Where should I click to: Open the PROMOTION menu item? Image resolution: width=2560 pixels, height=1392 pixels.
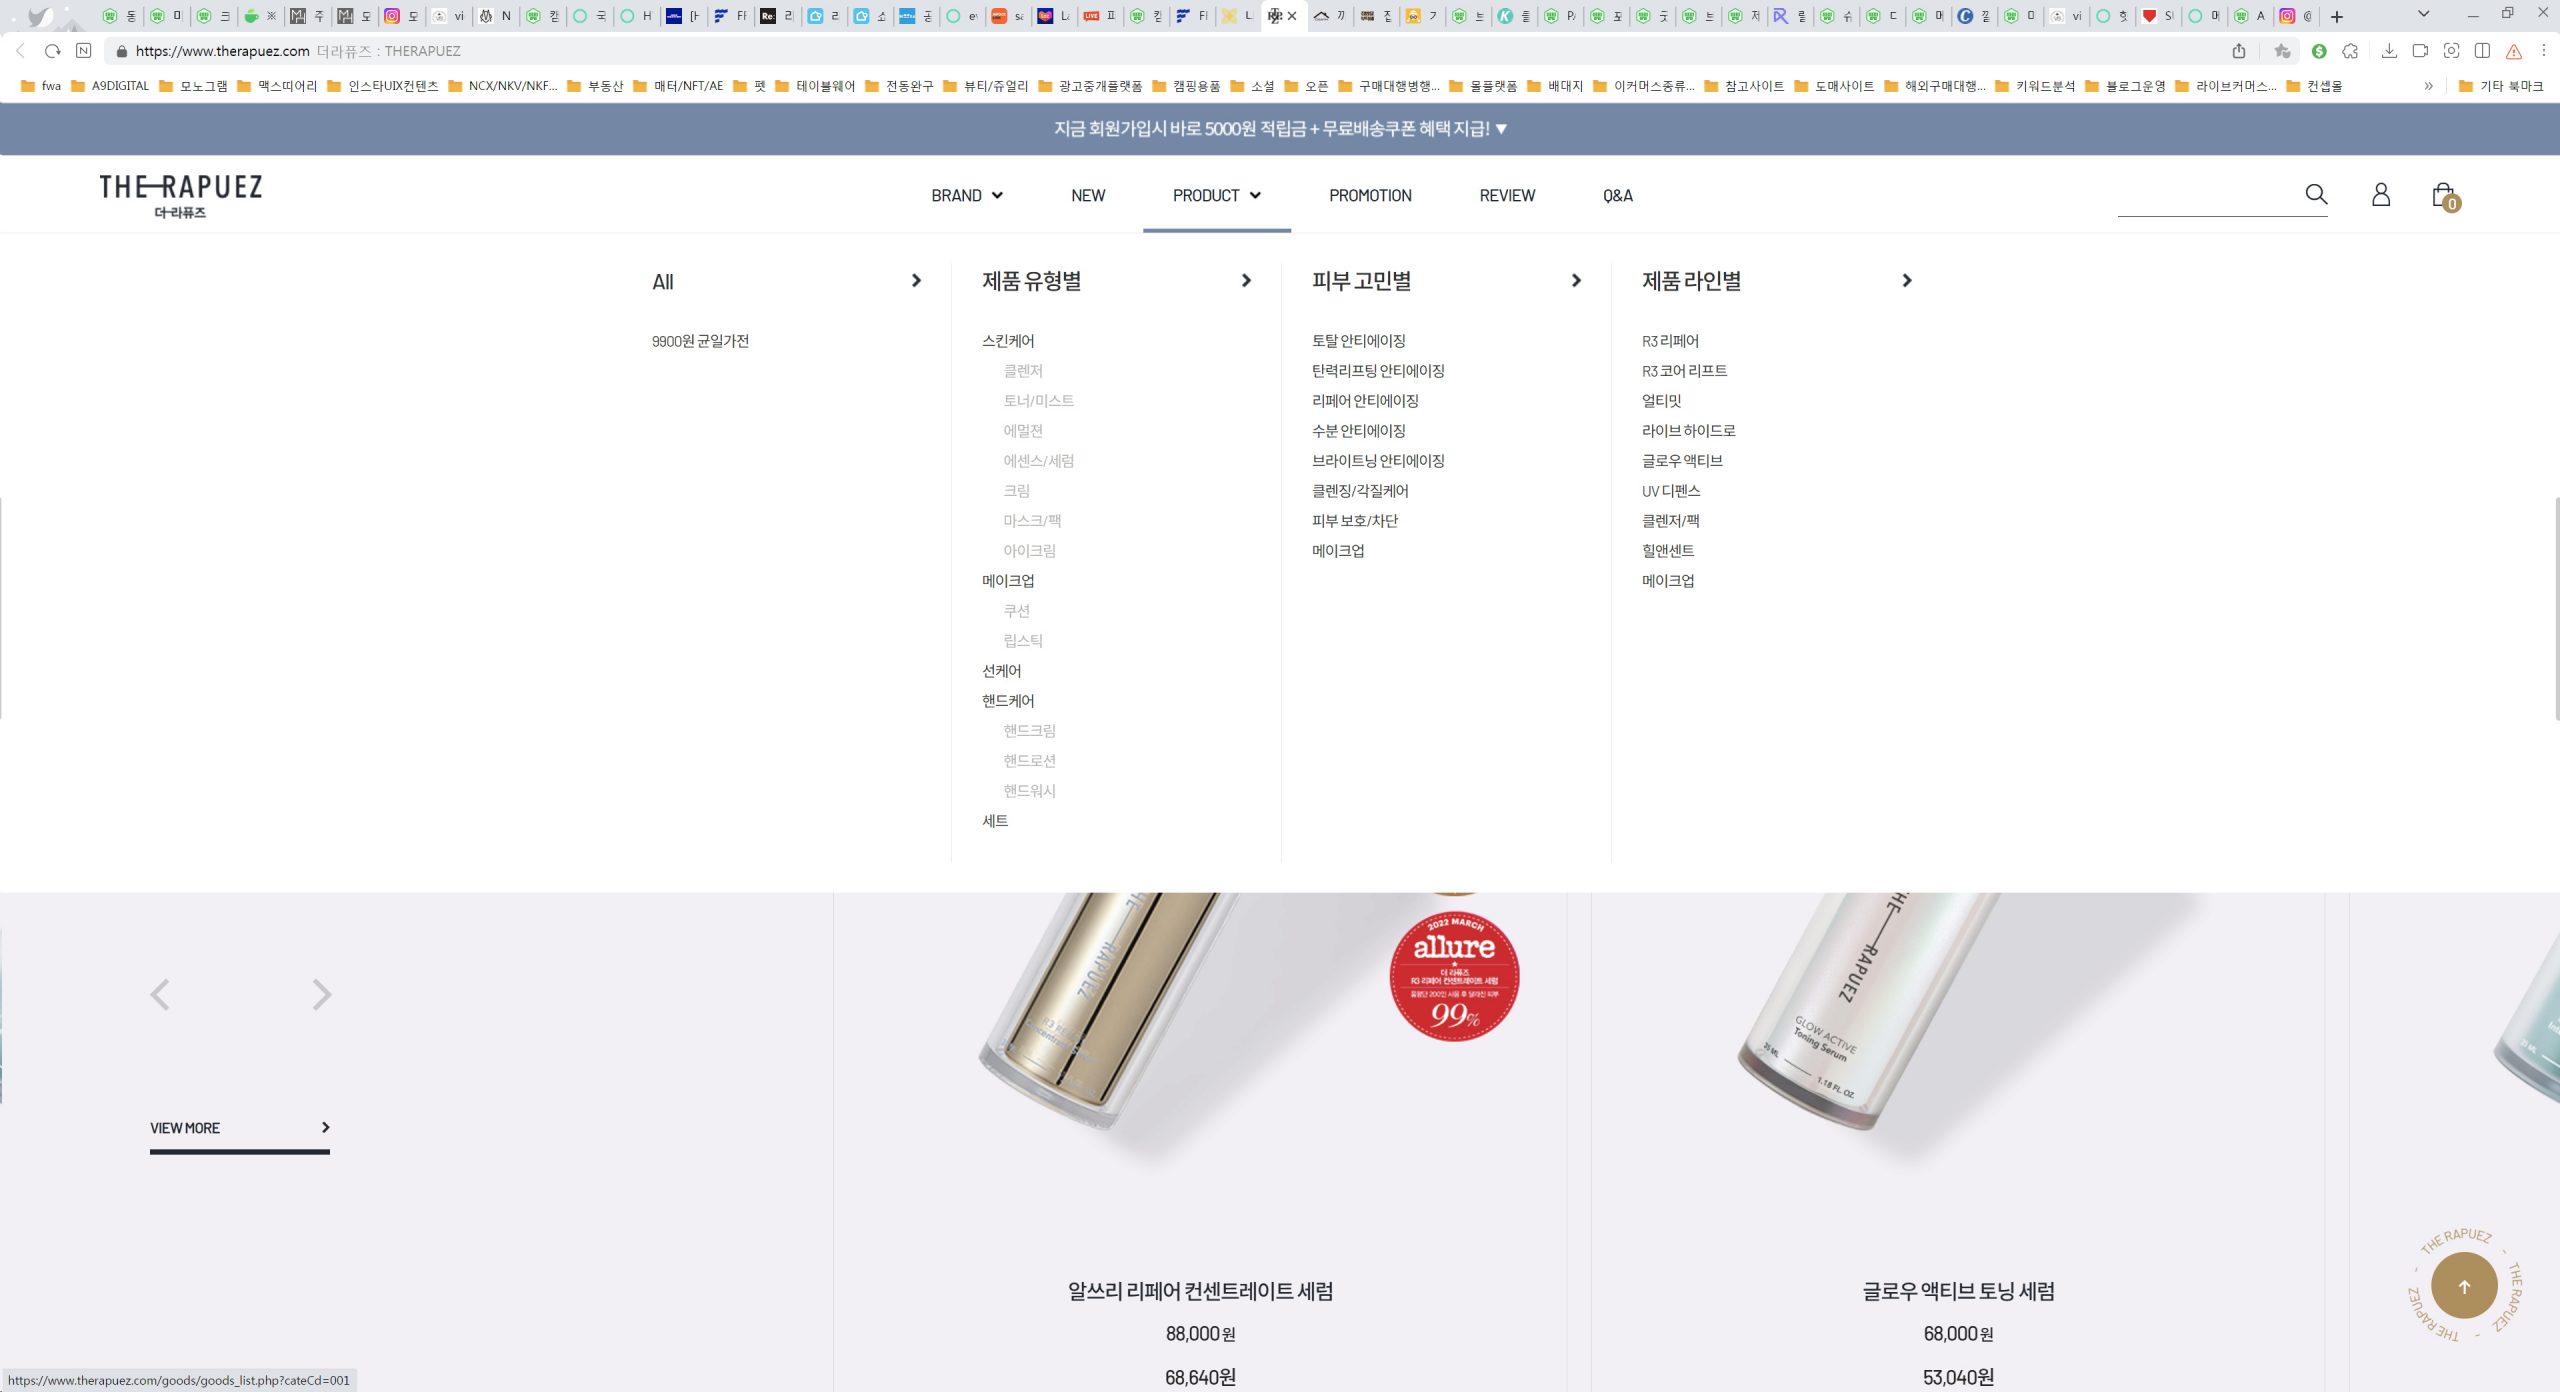click(1370, 196)
